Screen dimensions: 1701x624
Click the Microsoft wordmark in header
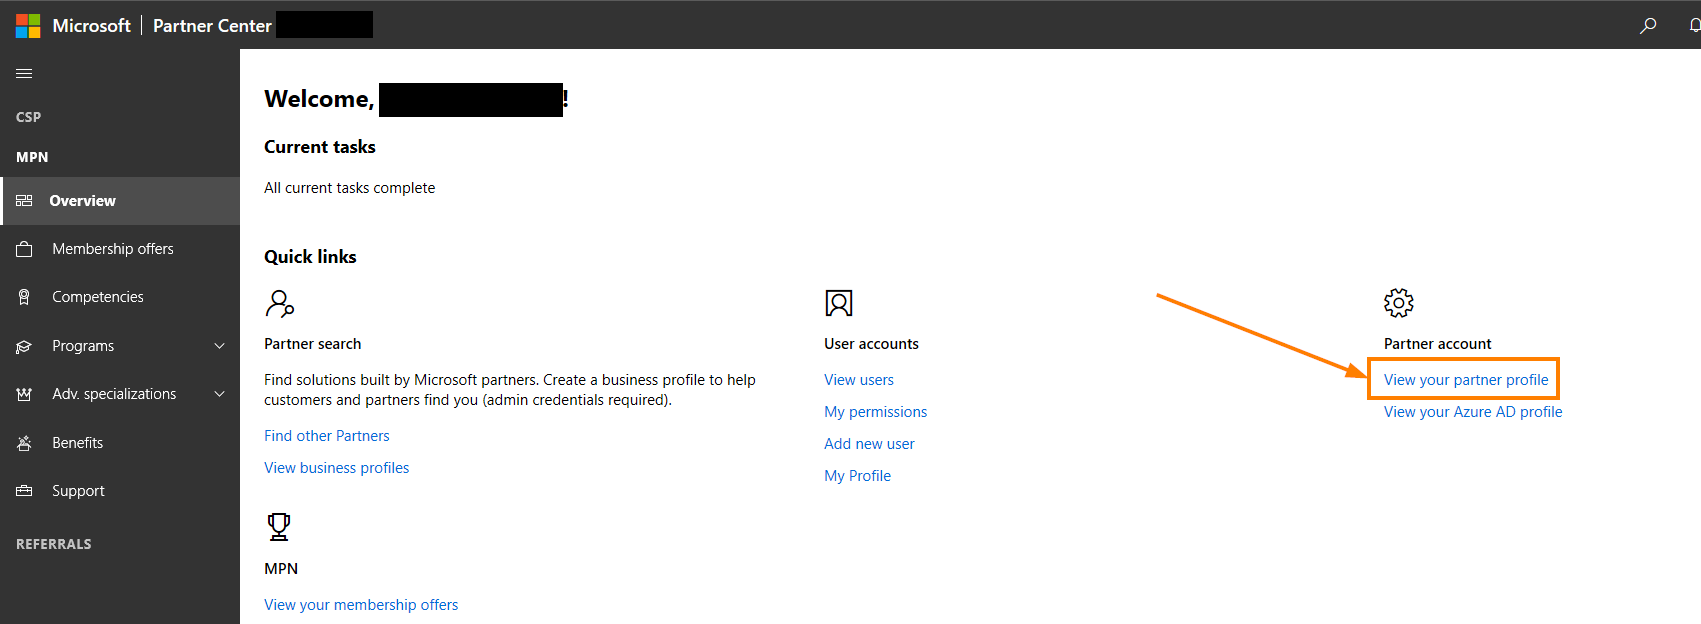click(x=92, y=26)
